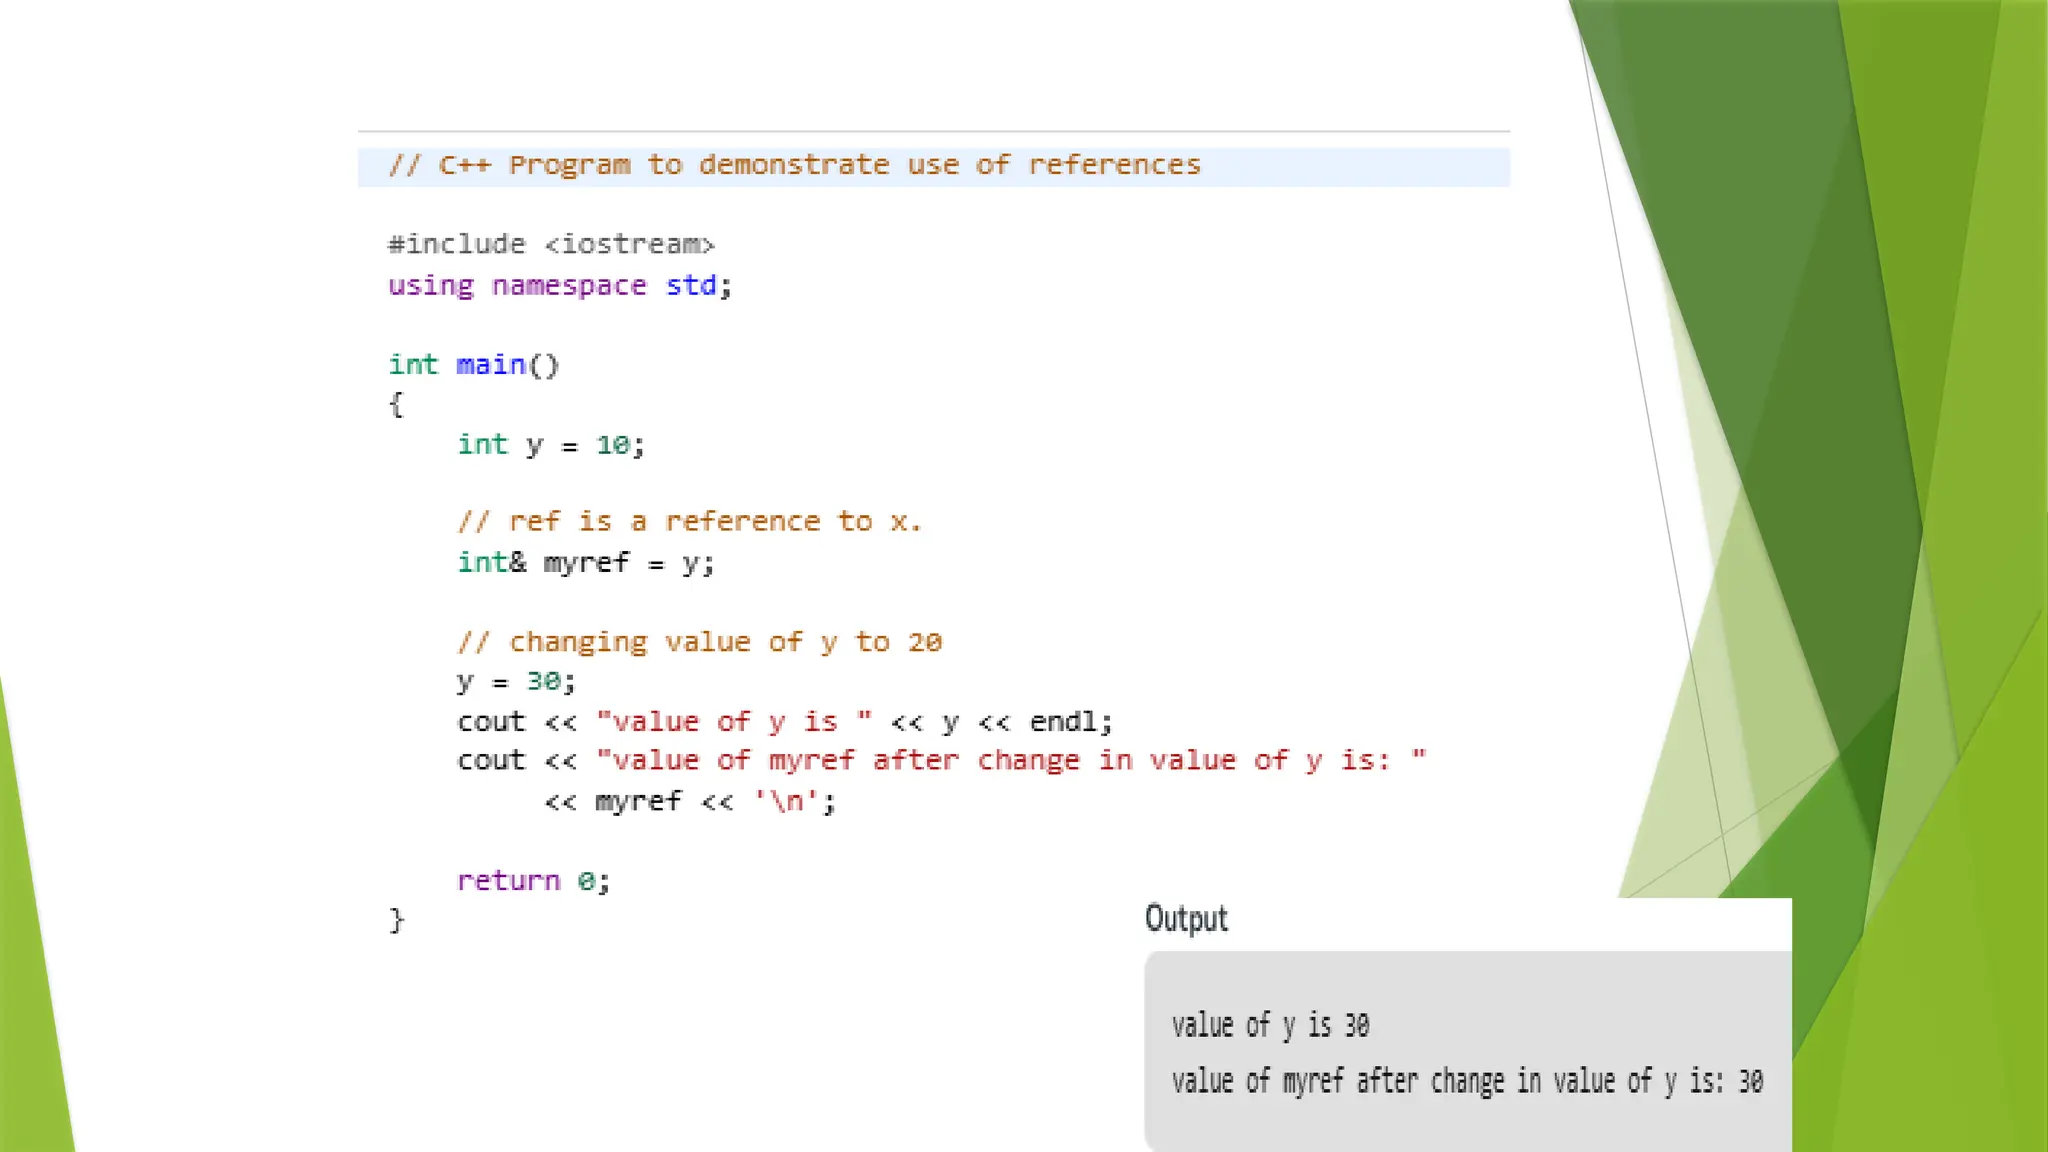Click the output line mentioning myref

click(x=1467, y=1082)
